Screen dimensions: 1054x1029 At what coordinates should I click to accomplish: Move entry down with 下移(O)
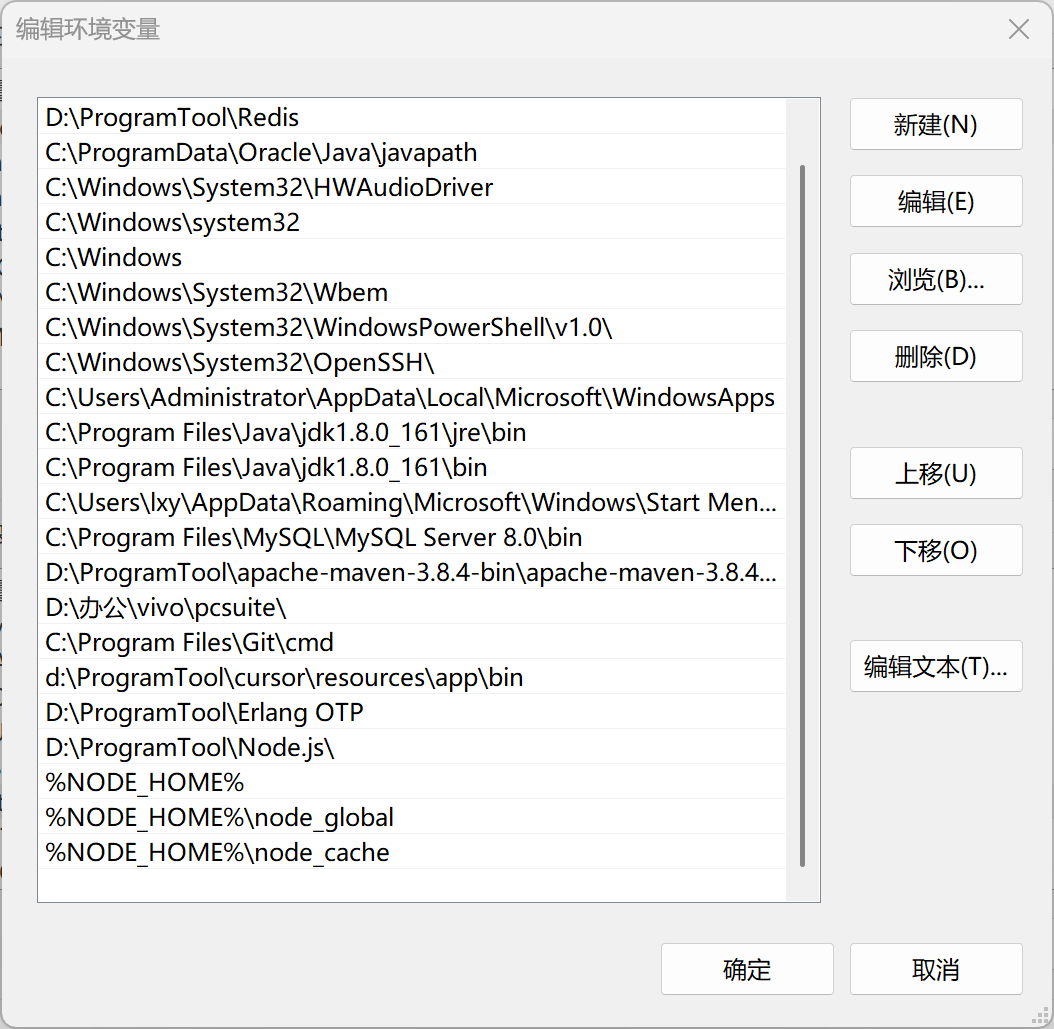936,550
